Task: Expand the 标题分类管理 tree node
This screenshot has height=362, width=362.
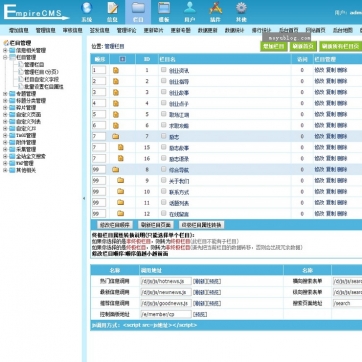Action: tap(5, 101)
